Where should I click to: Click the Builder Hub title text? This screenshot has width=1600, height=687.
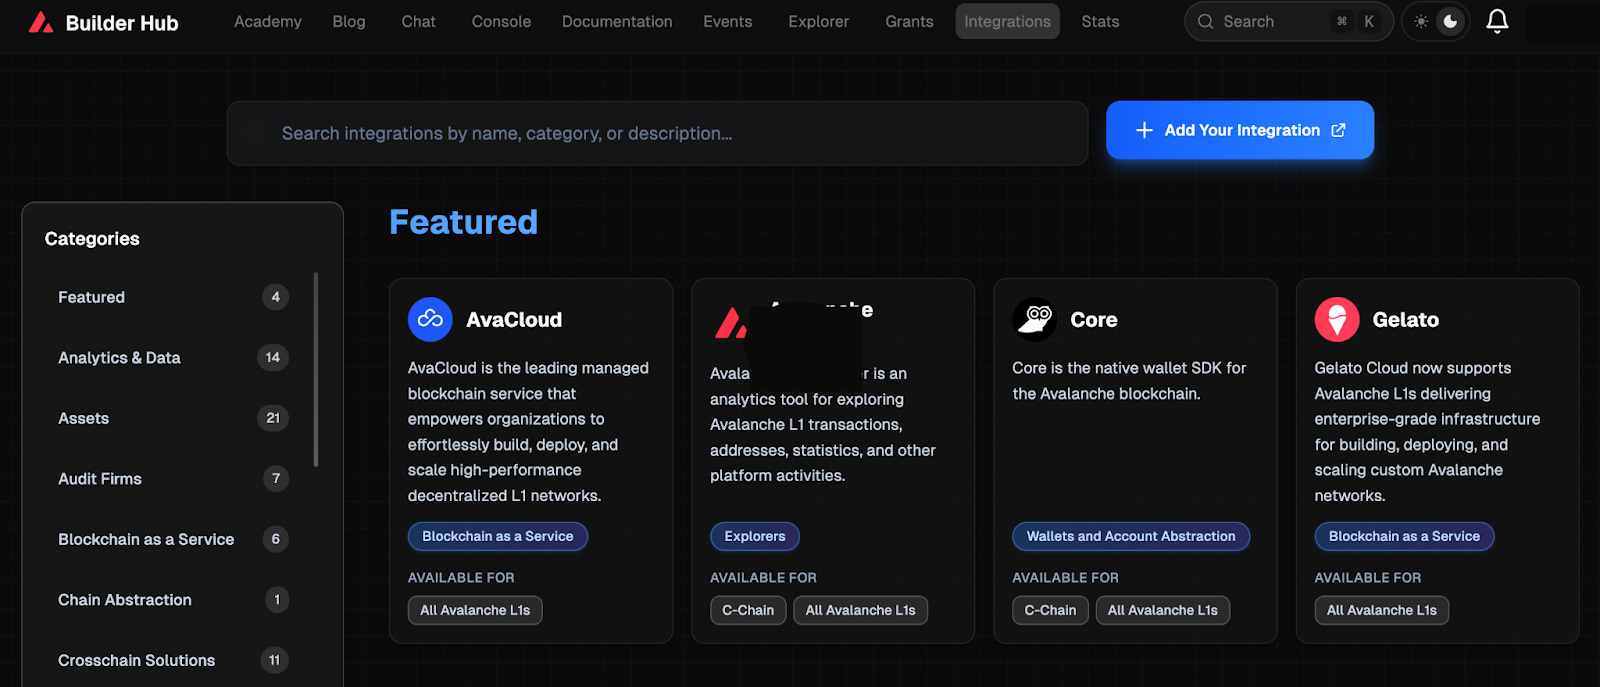pos(122,23)
